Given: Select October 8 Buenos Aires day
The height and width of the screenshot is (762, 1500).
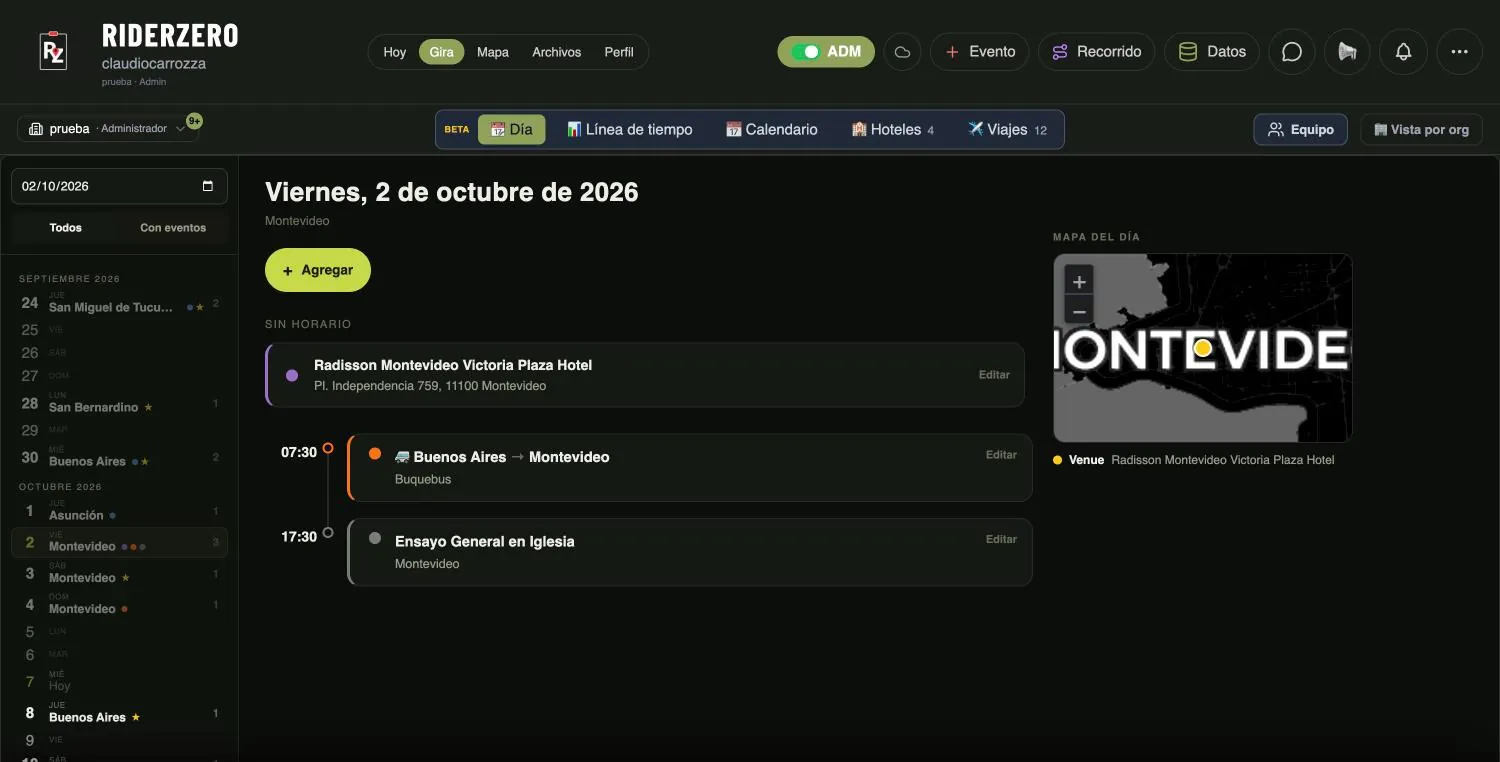Looking at the screenshot, I should (119, 713).
